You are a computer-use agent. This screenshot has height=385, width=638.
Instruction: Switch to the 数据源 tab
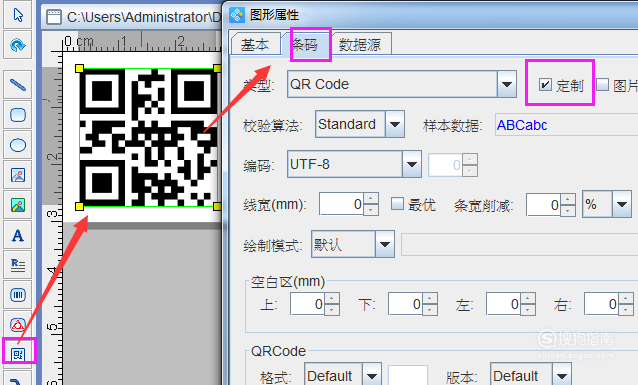[x=360, y=44]
